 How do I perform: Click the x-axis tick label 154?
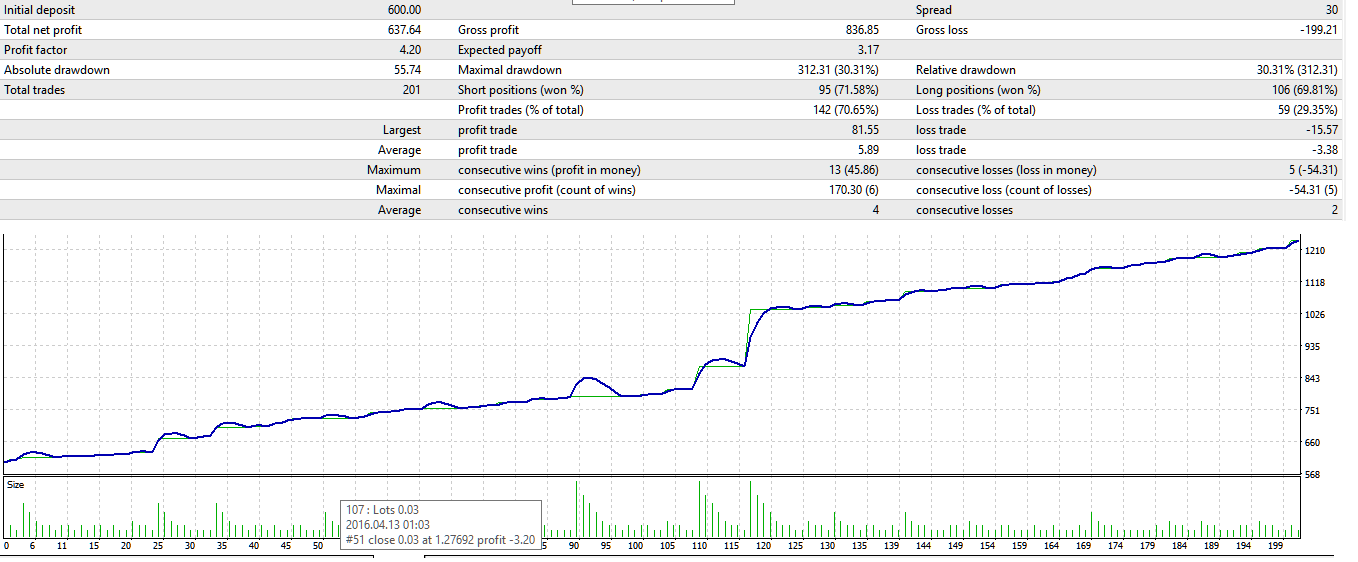coord(988,546)
